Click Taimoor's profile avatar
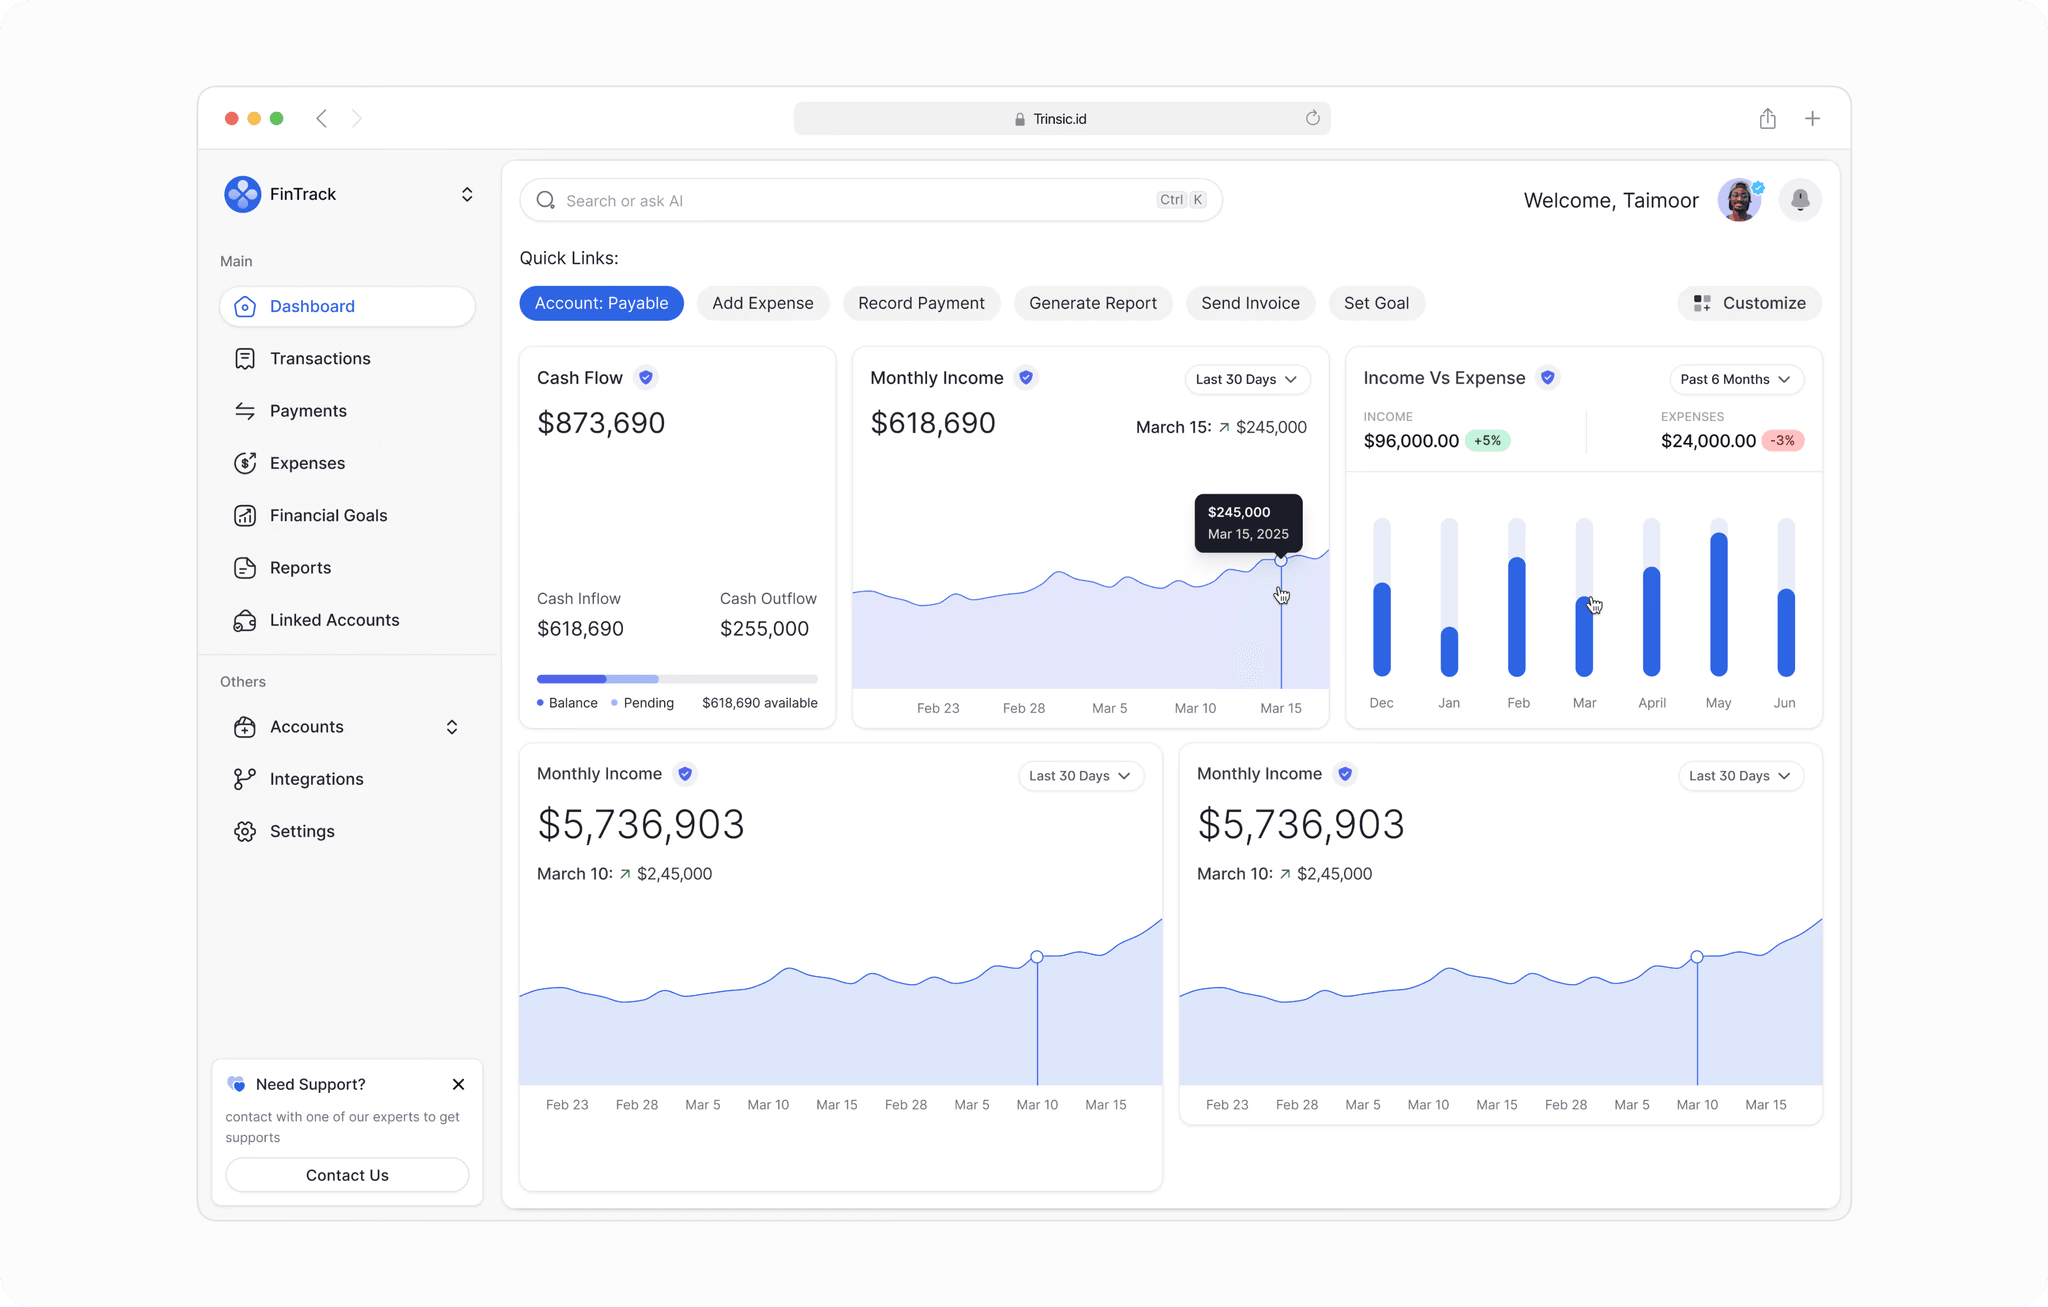Viewport: 2048px width, 1307px height. [1740, 200]
